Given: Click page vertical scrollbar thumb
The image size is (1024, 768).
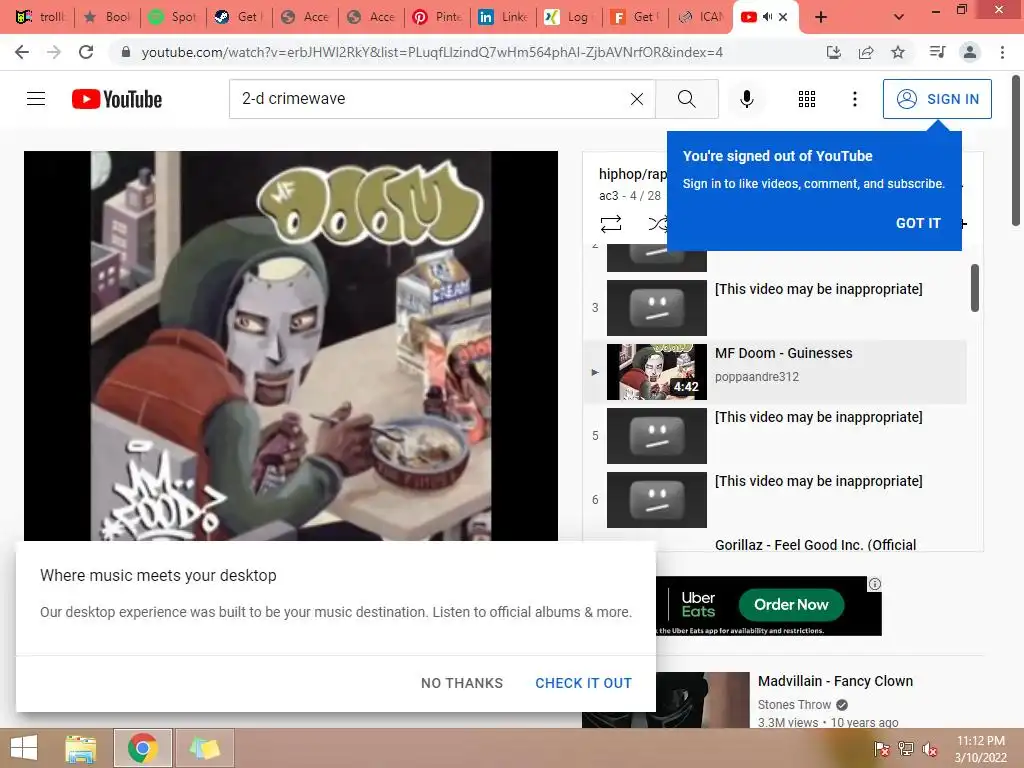Looking at the screenshot, I should (1016, 150).
